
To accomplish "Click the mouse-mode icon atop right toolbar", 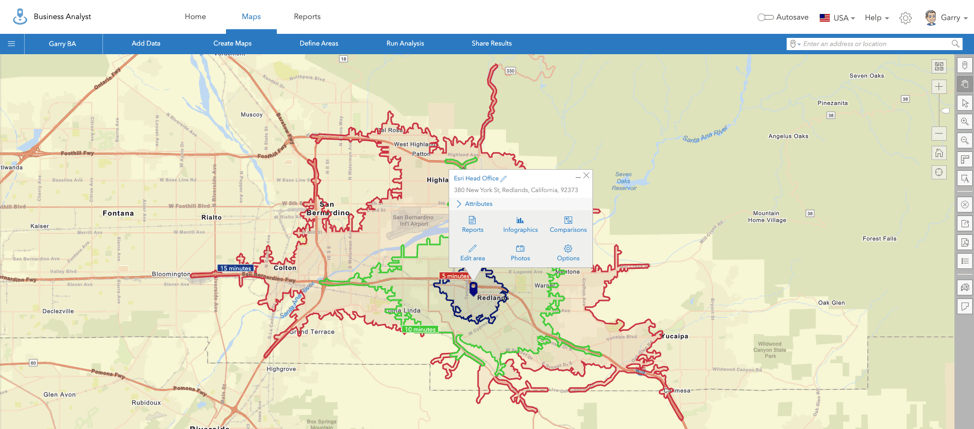I will (x=965, y=65).
